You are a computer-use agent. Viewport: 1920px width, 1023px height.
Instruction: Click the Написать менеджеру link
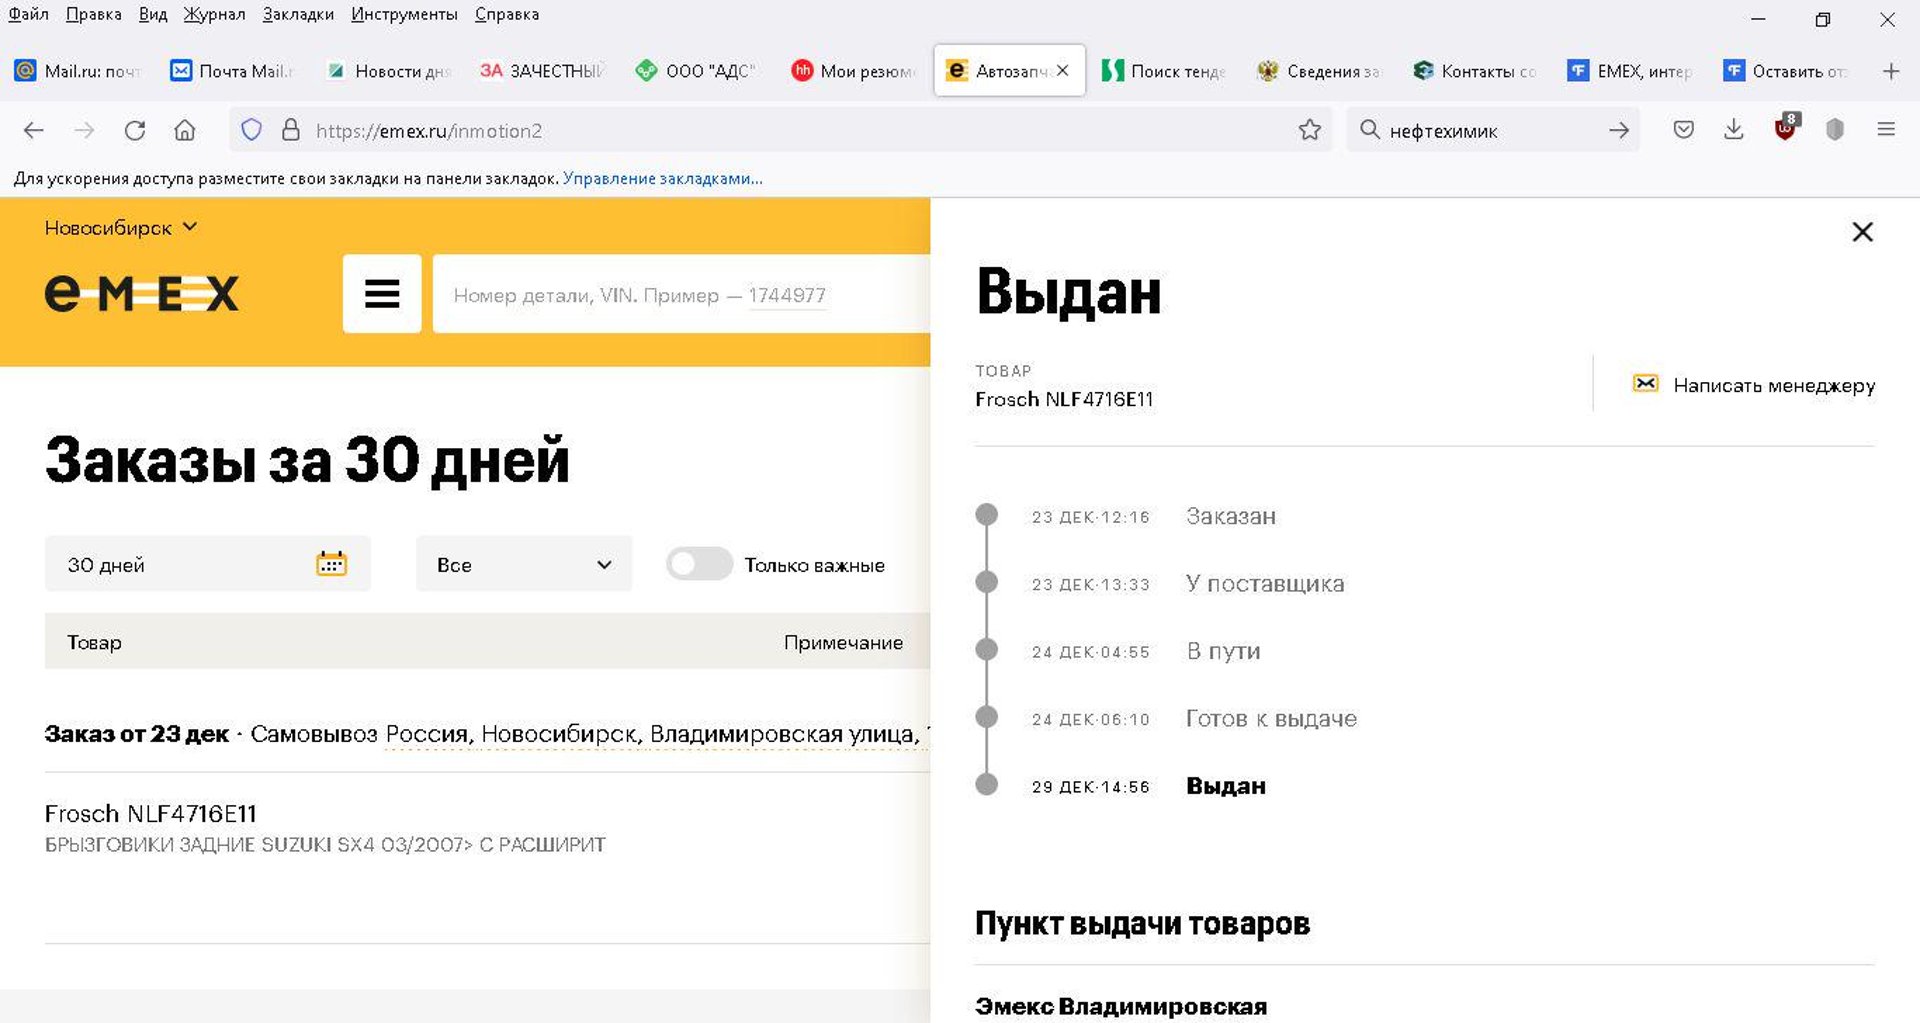(1774, 385)
